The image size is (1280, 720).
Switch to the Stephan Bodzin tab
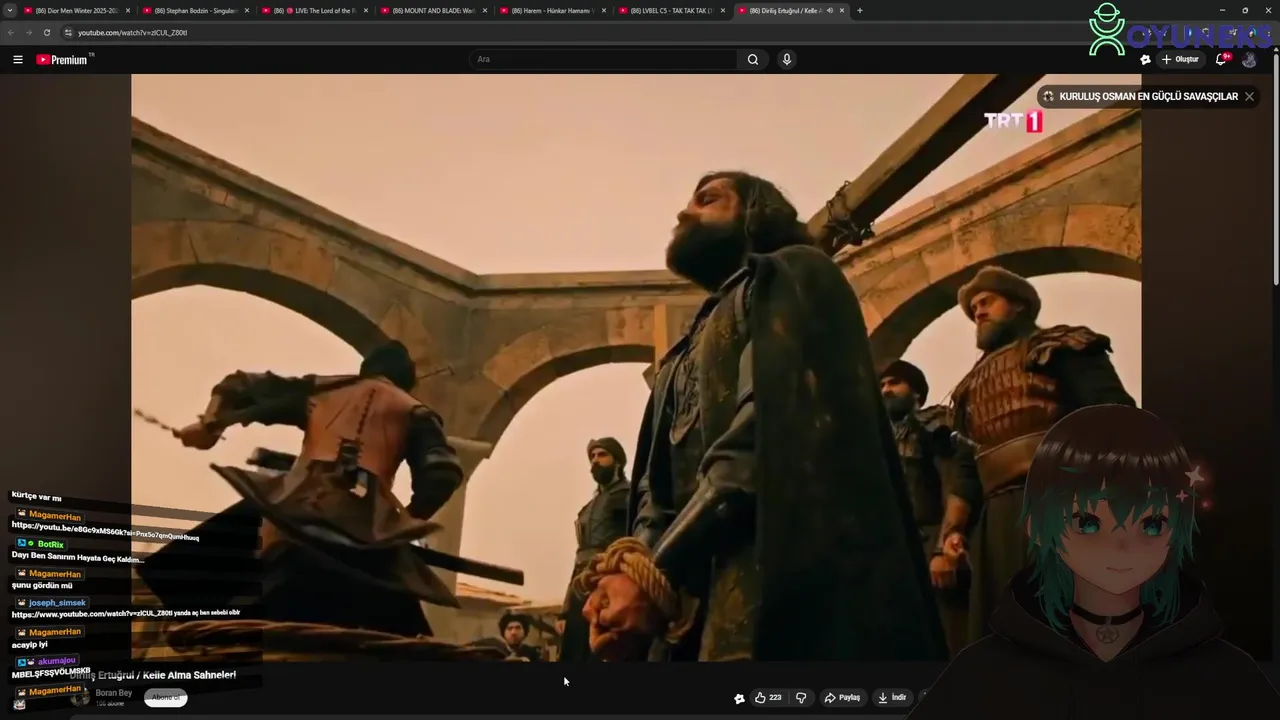click(x=195, y=10)
